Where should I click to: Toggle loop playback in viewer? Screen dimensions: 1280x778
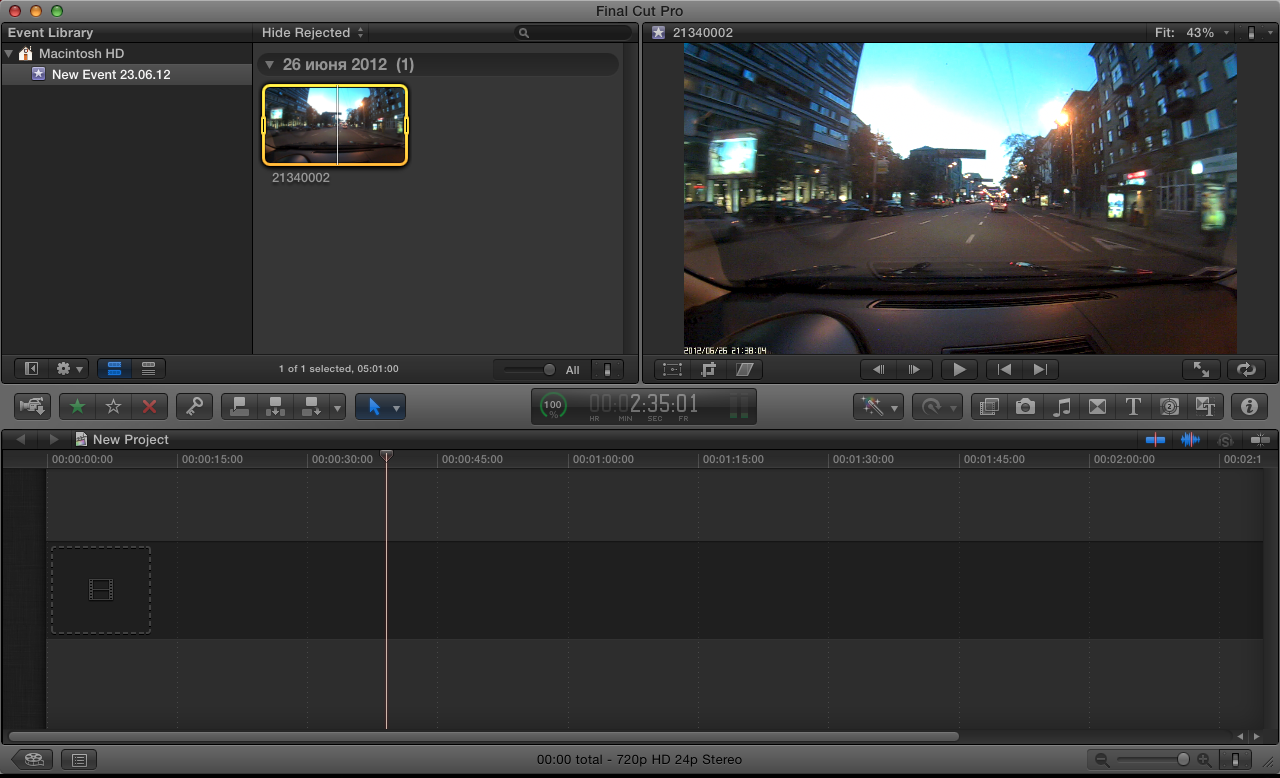point(1245,369)
